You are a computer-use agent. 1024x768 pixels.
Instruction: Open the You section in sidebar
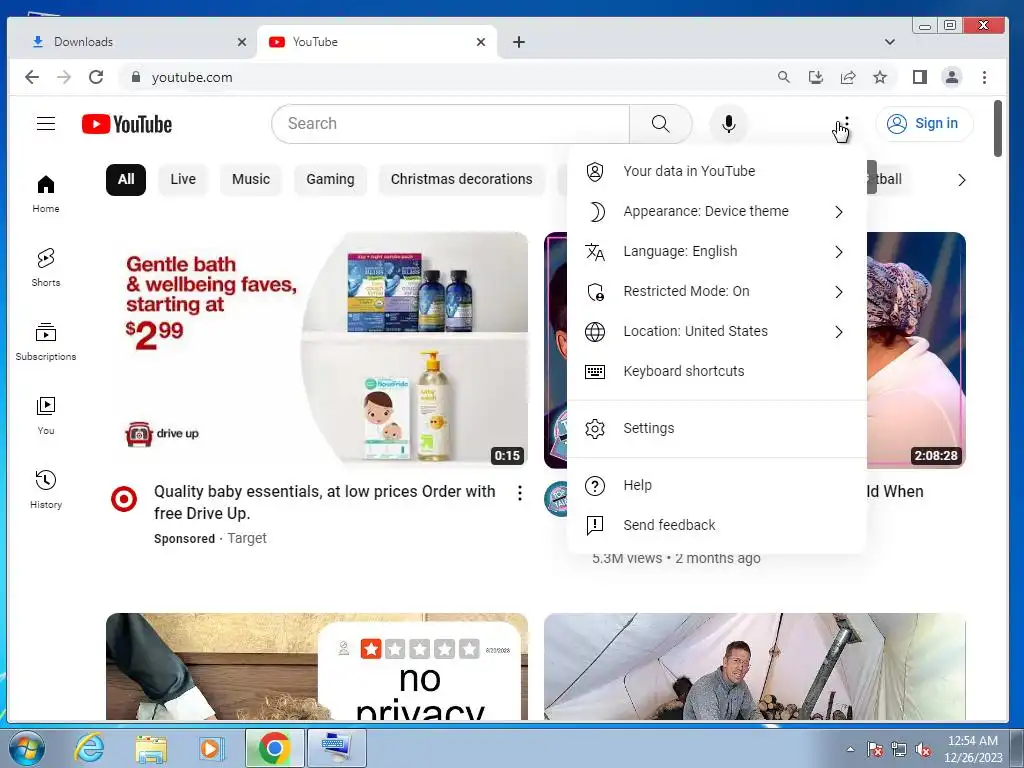point(46,415)
